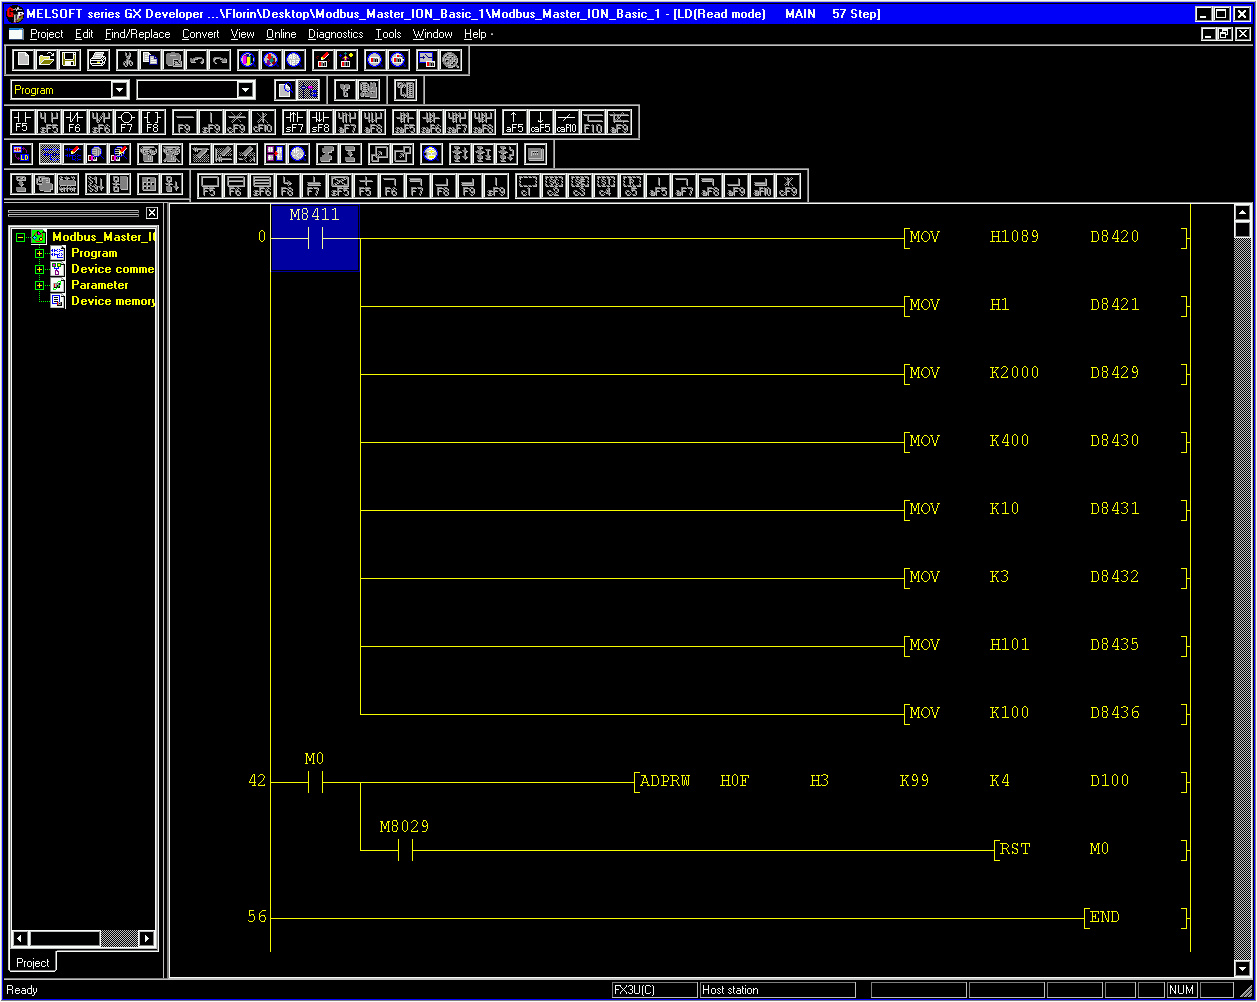Viewport: 1257px width, 1002px height.
Task: Delete horizontal line with cF9 icon
Action: point(237,123)
